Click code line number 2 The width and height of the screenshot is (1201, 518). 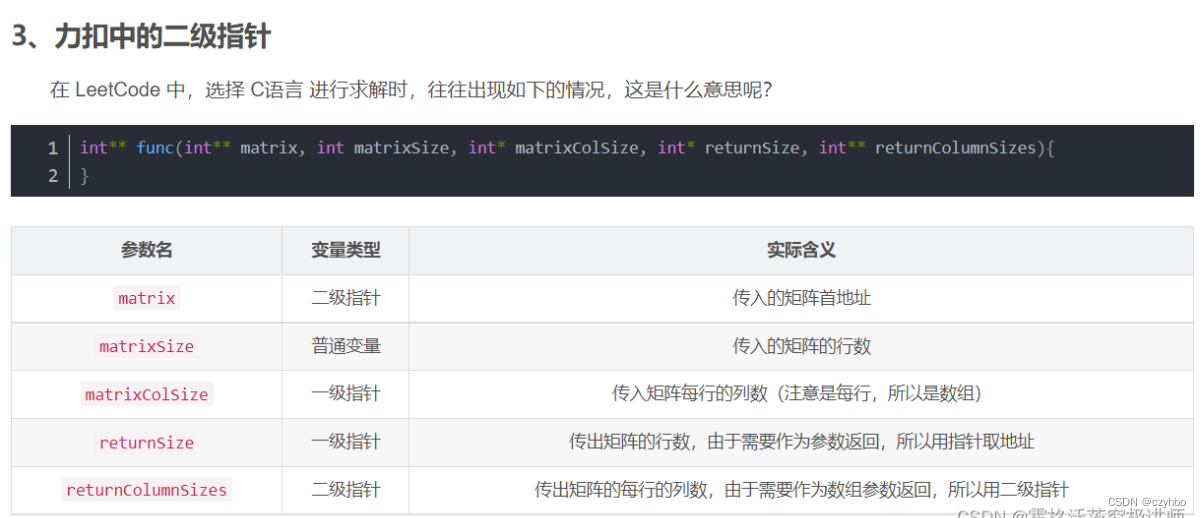coord(52,176)
